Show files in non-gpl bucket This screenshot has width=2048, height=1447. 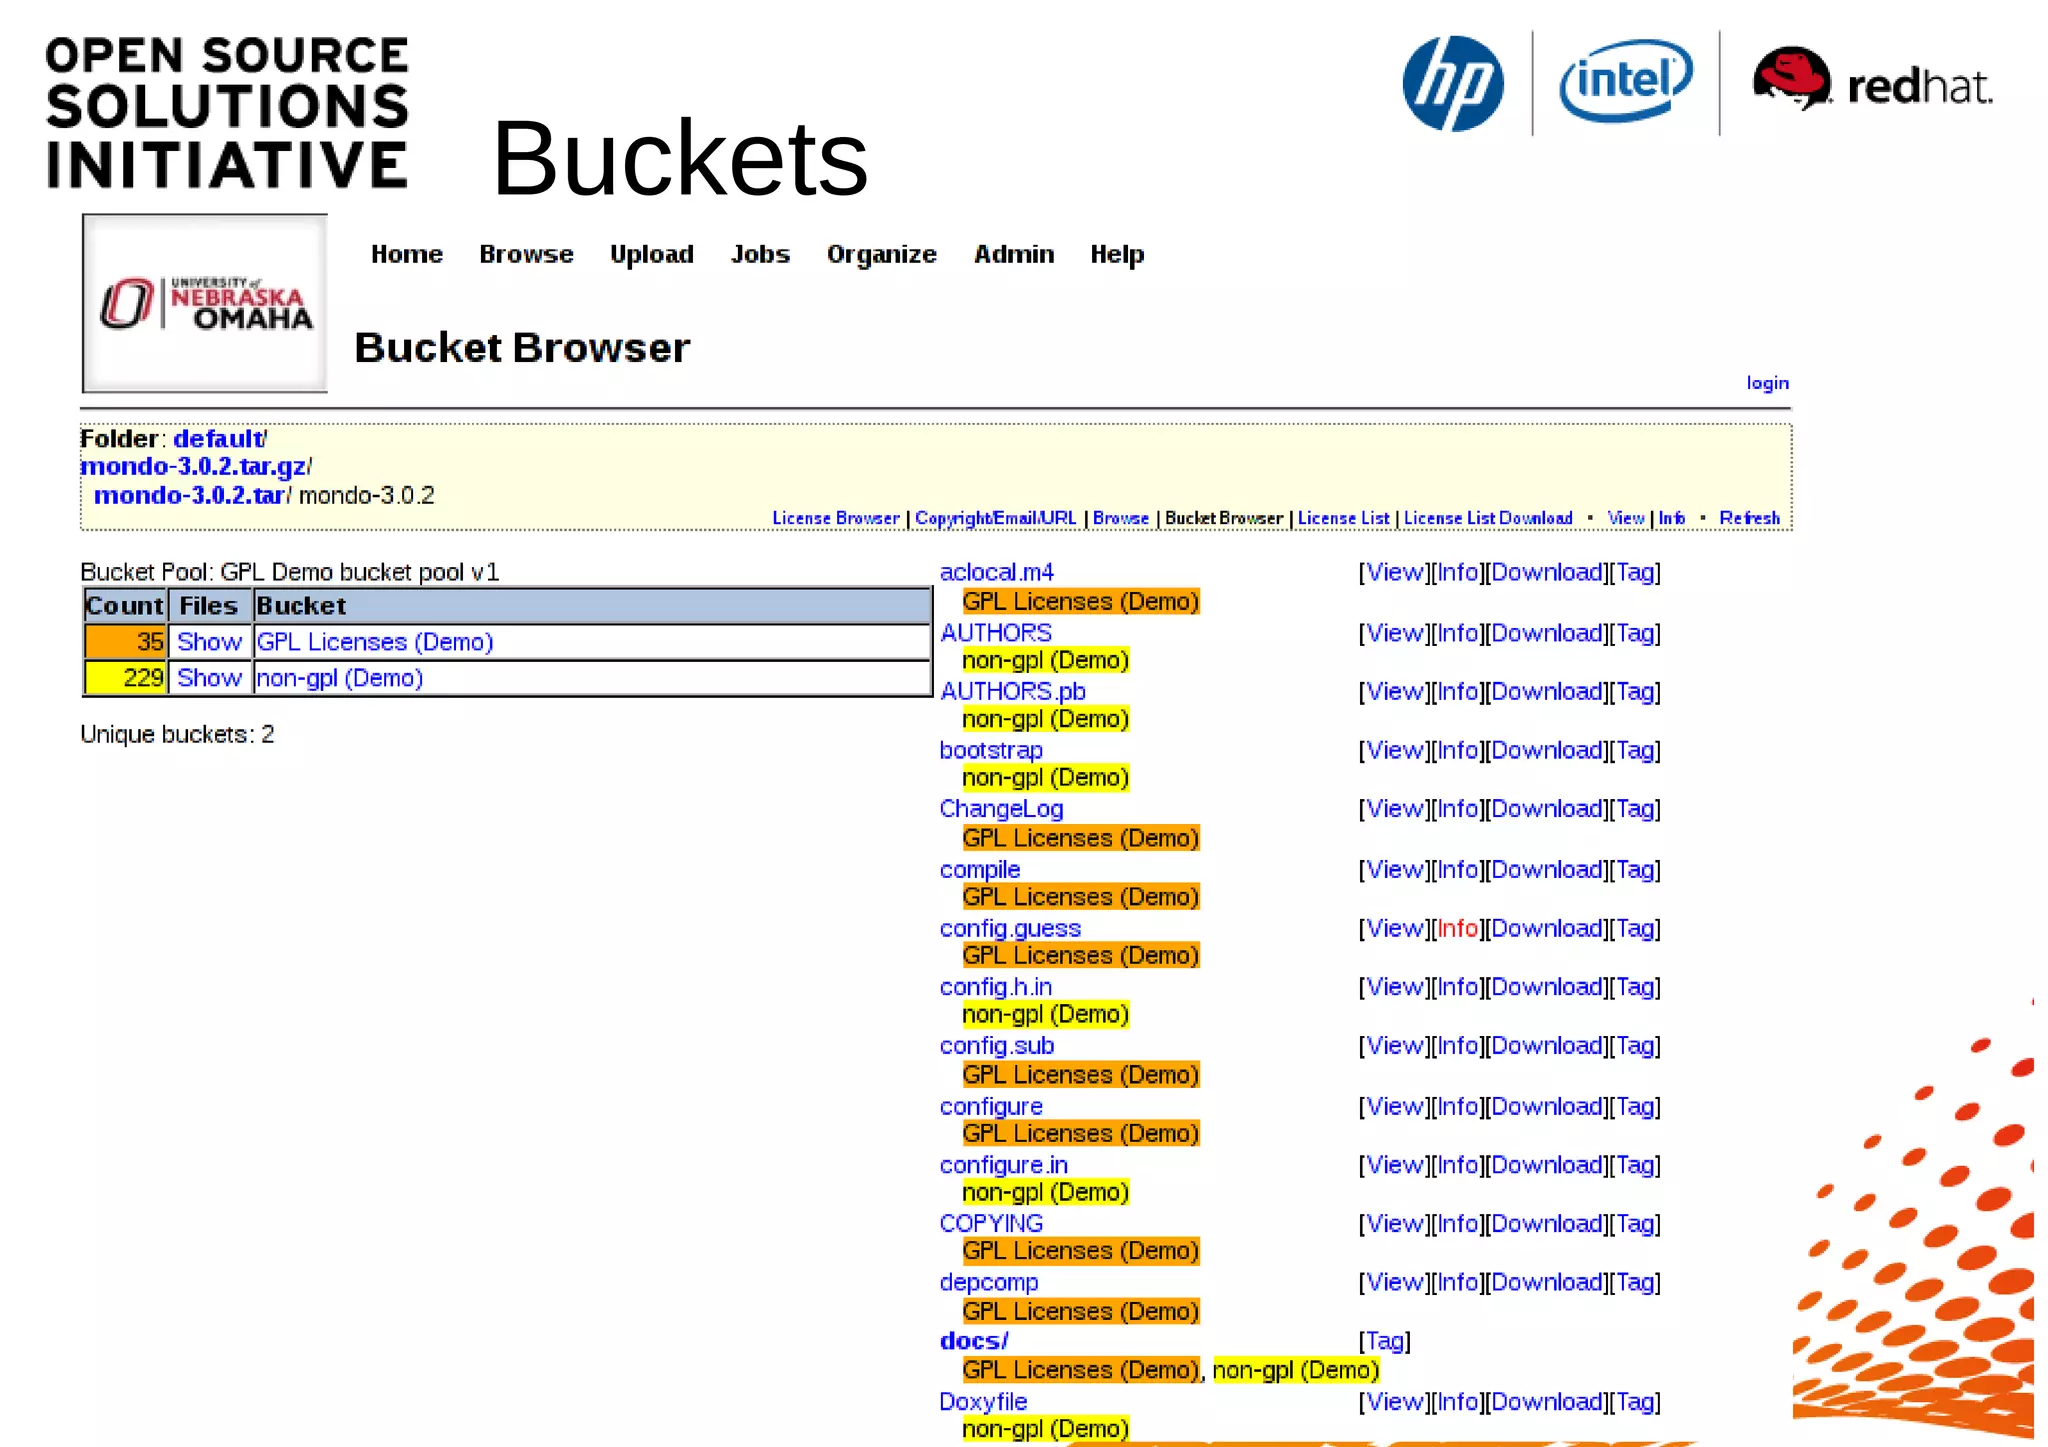click(209, 678)
